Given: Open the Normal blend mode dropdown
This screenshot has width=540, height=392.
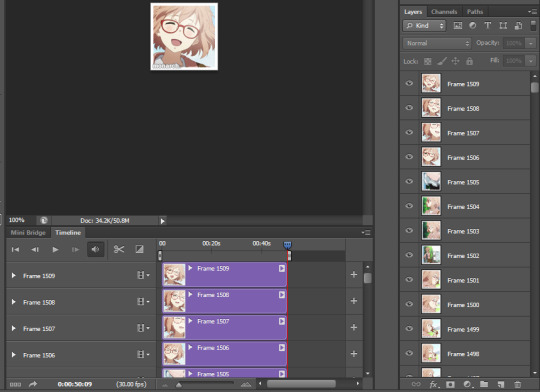Looking at the screenshot, I should click(437, 43).
